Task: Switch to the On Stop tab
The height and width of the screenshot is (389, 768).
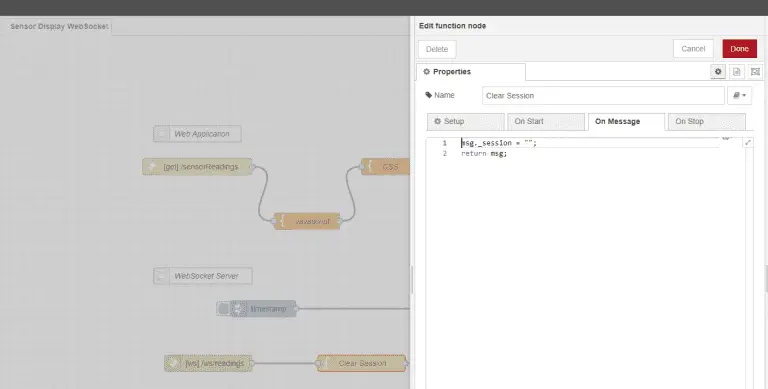Action: click(x=706, y=122)
